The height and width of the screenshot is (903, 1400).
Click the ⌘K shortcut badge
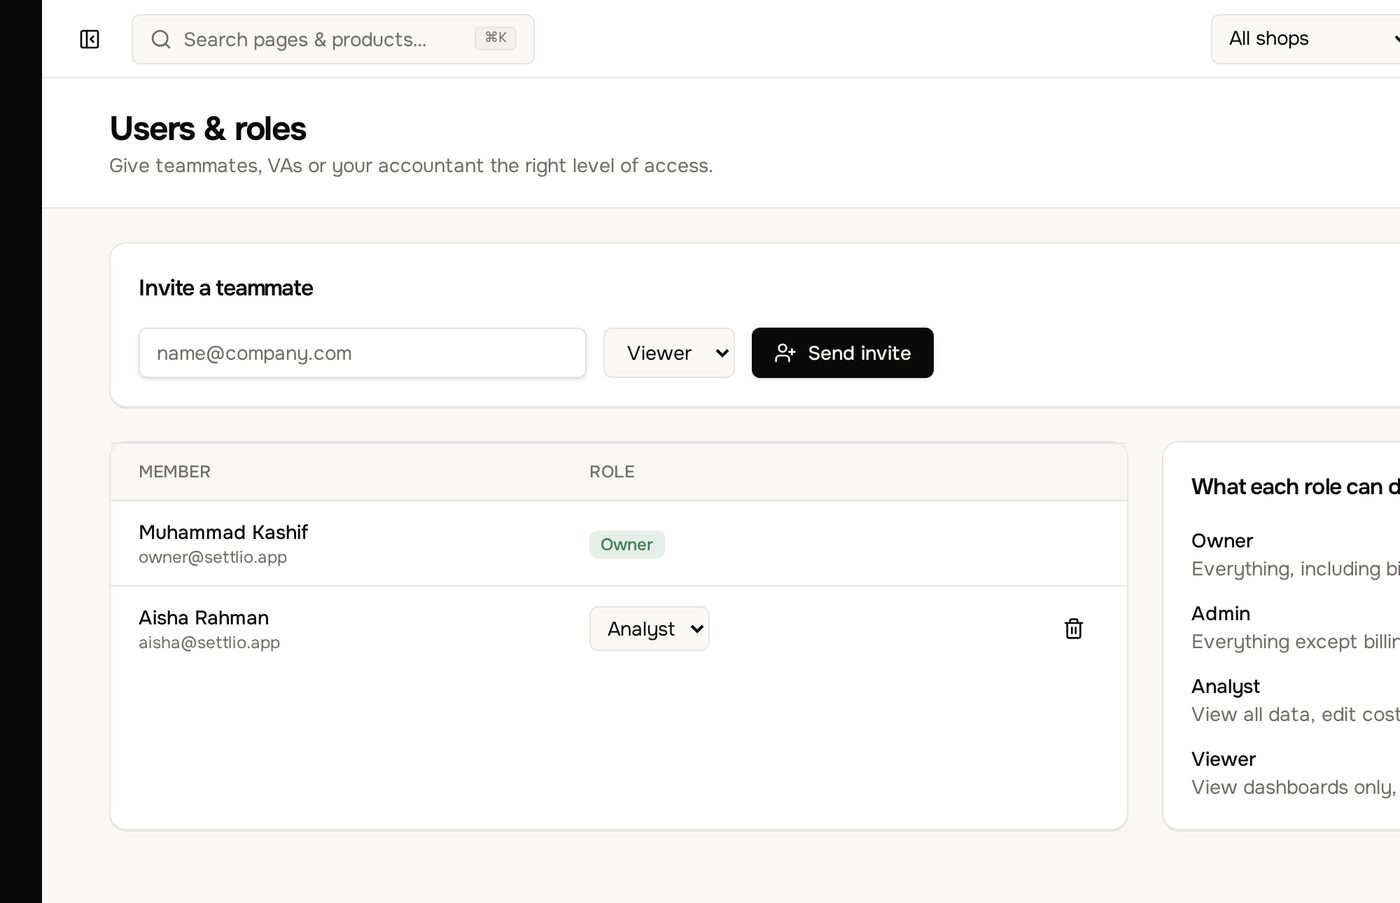click(x=495, y=38)
